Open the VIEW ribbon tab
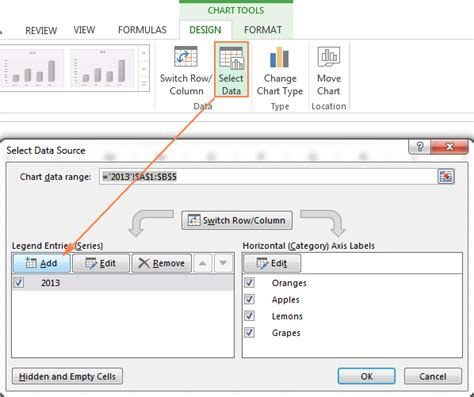Screen dimensions: 474x397 coord(84,30)
